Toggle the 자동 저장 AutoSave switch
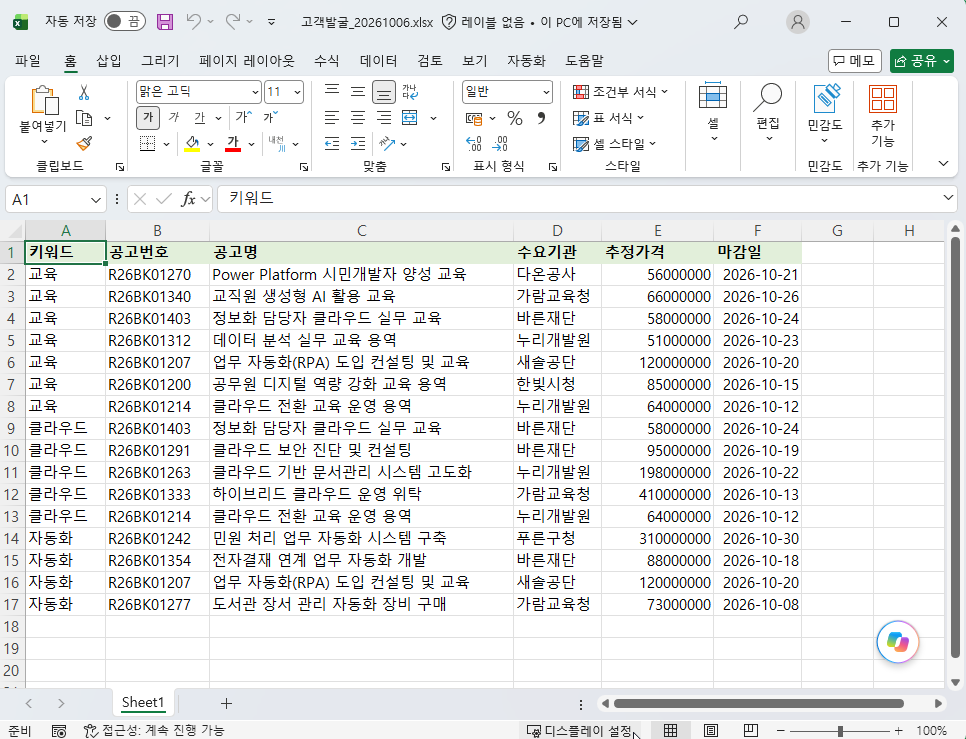 (x=124, y=22)
